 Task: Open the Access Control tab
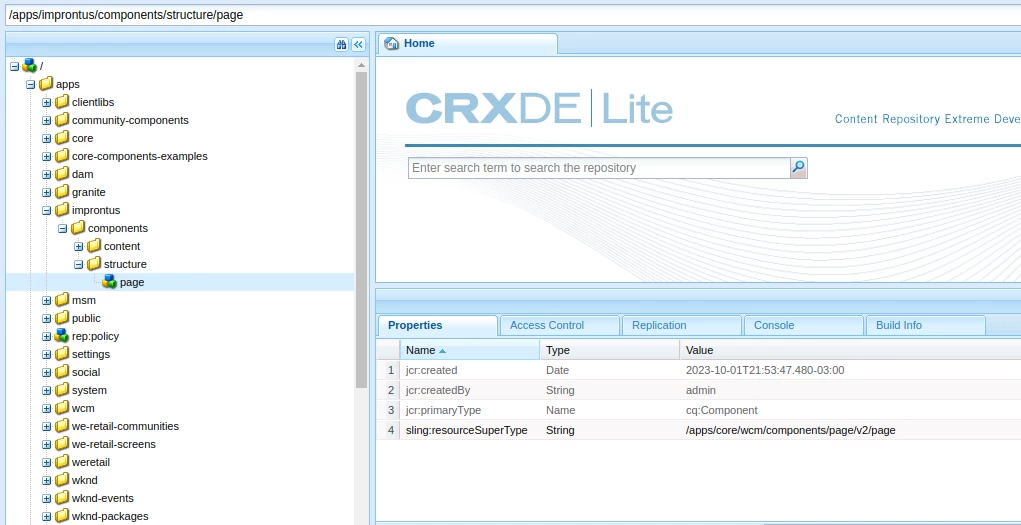(x=559, y=326)
